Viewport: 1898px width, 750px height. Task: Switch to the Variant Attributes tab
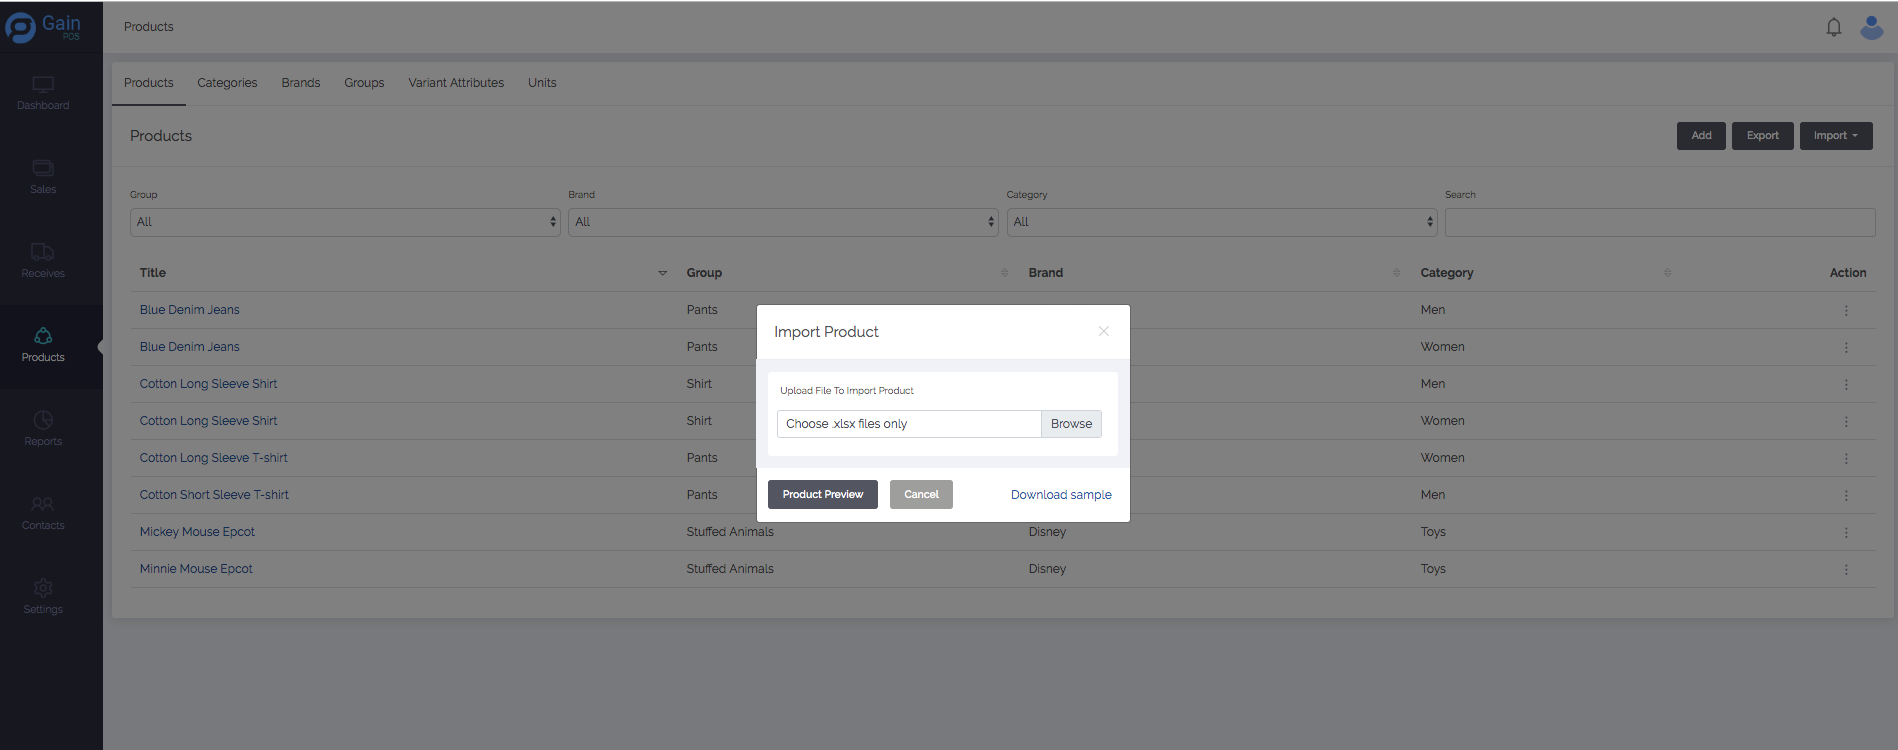(x=456, y=83)
